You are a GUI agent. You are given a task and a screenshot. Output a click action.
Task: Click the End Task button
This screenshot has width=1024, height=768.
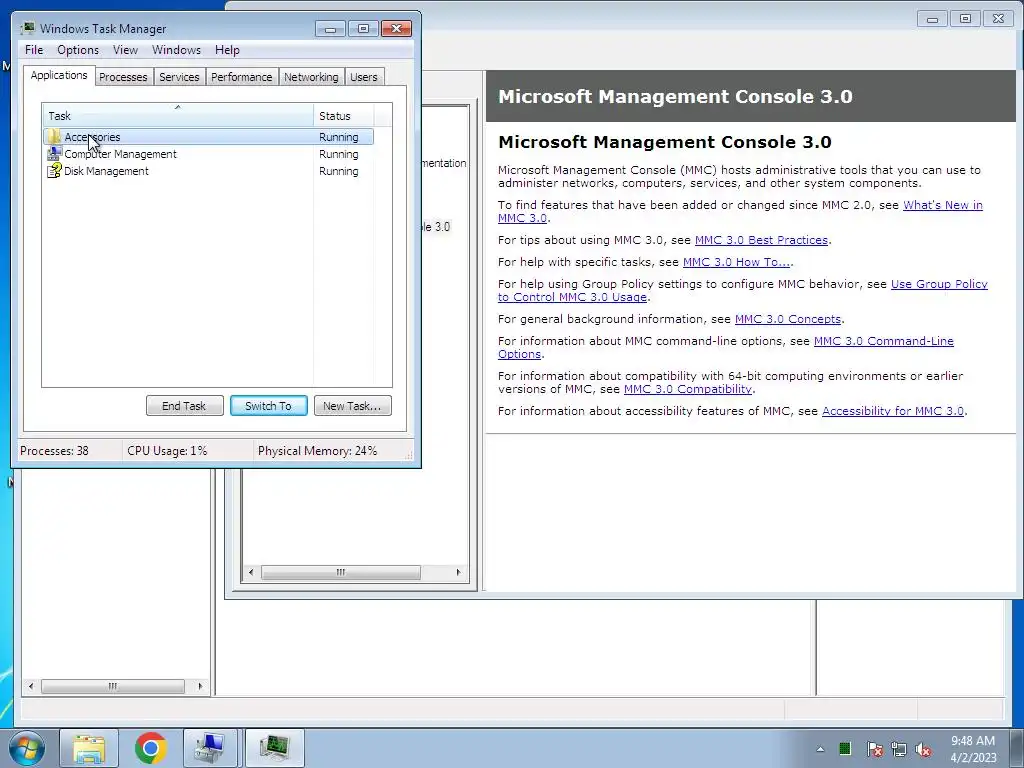click(184, 406)
